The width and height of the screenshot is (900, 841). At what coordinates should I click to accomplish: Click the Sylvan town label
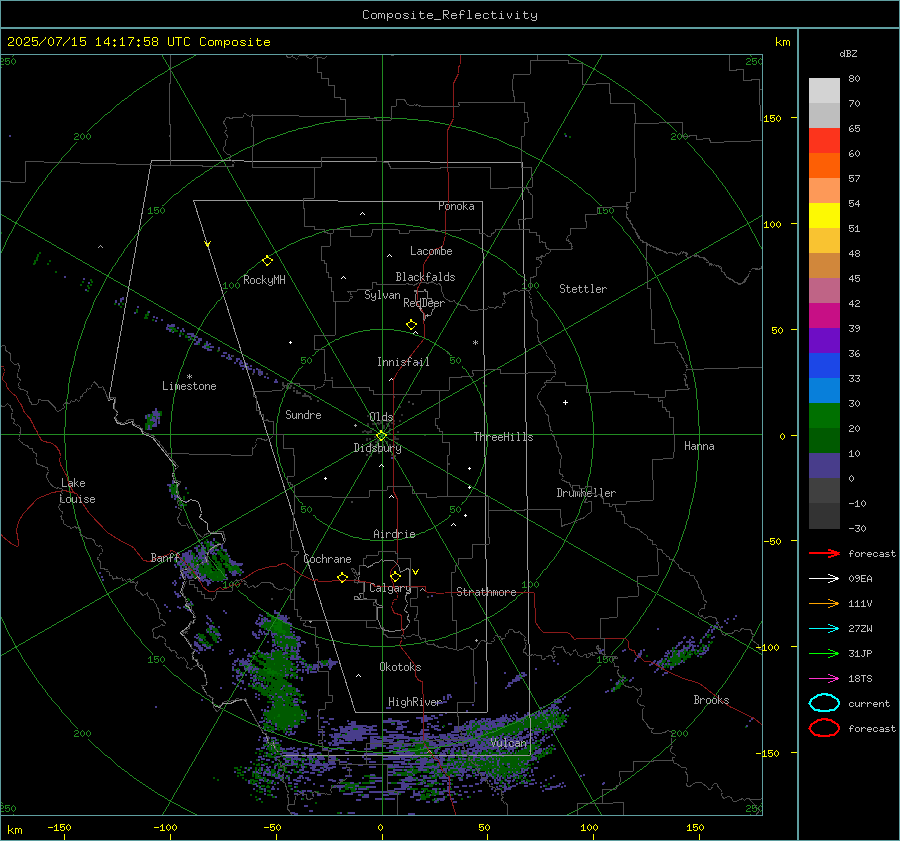point(382,295)
